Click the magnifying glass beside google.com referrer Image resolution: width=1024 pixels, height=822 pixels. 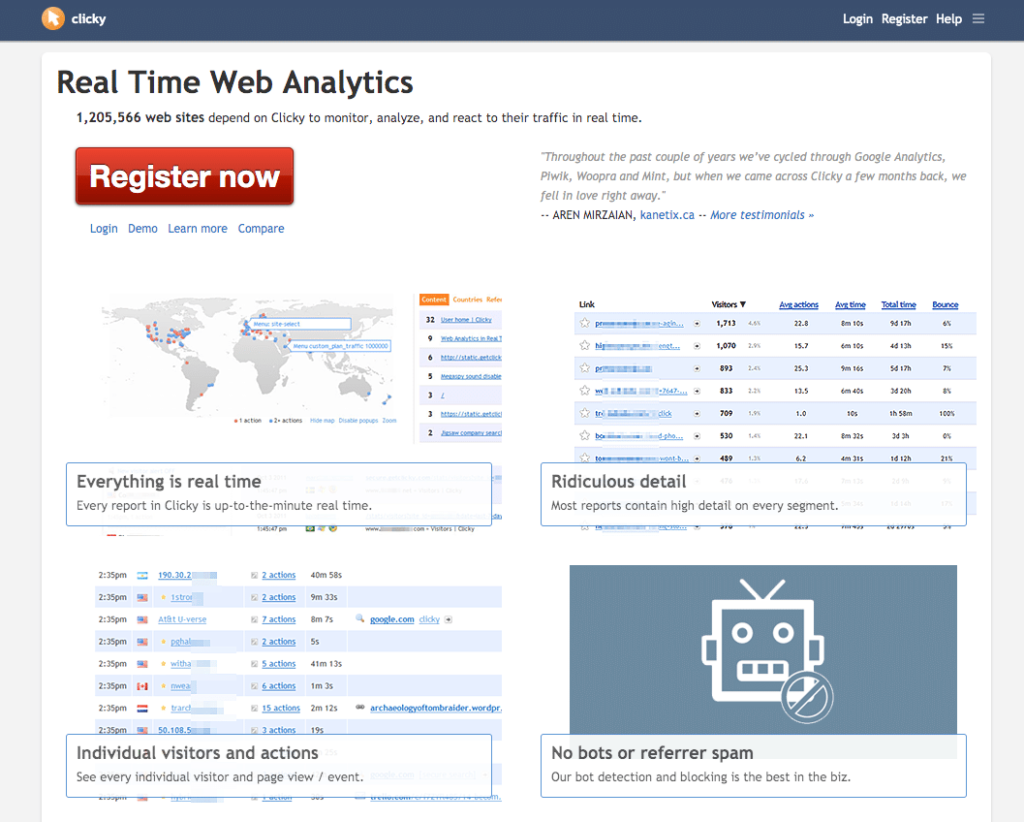point(359,619)
